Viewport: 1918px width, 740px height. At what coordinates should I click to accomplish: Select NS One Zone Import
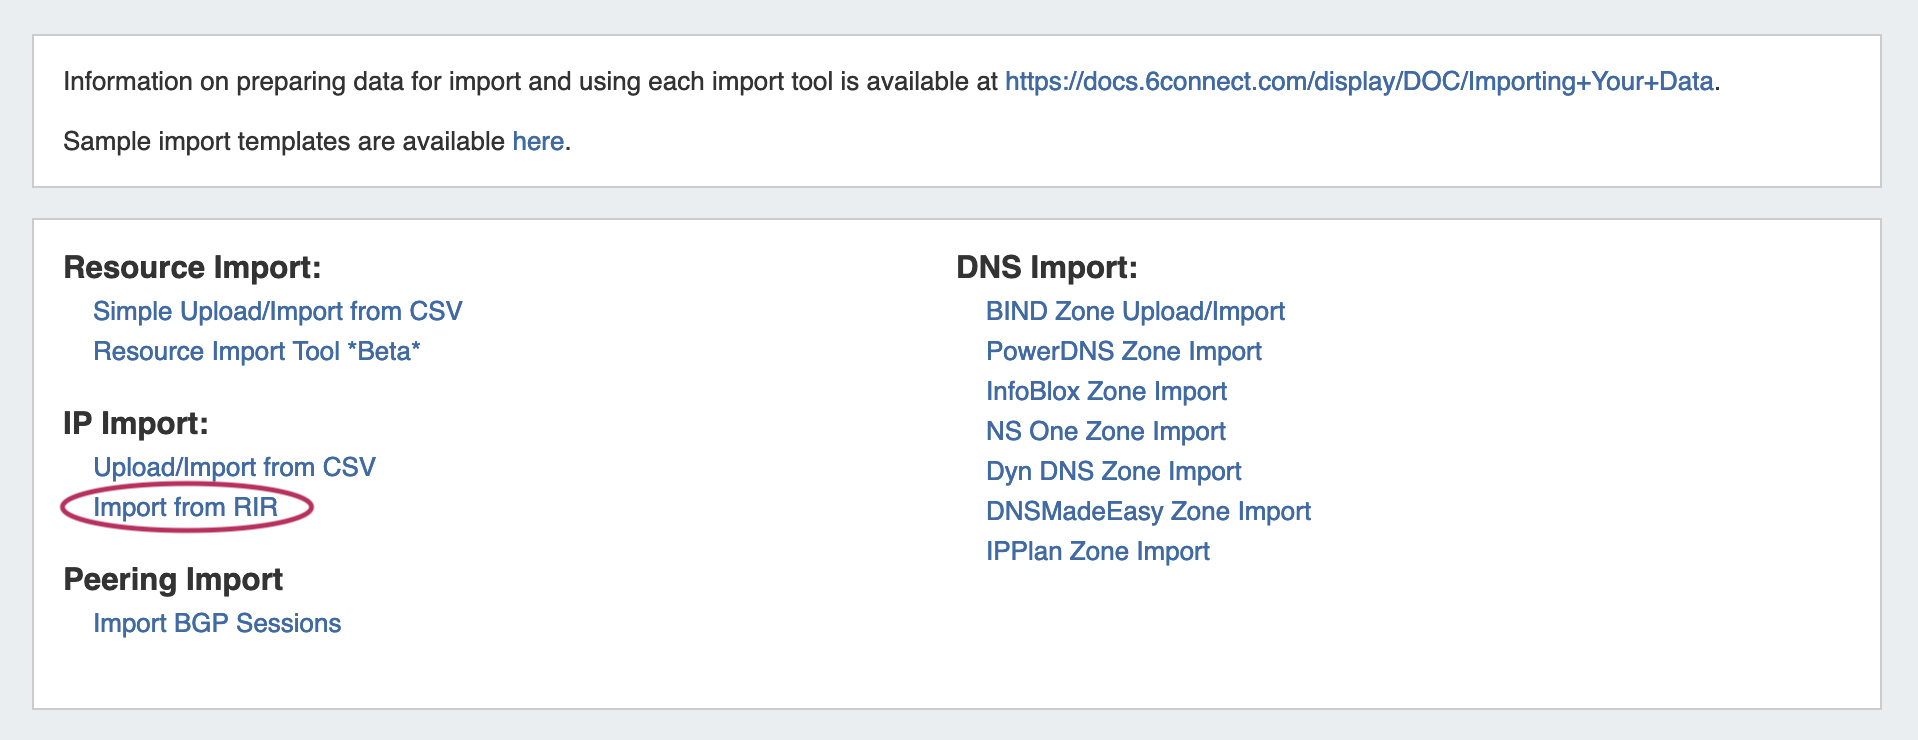pos(1105,431)
